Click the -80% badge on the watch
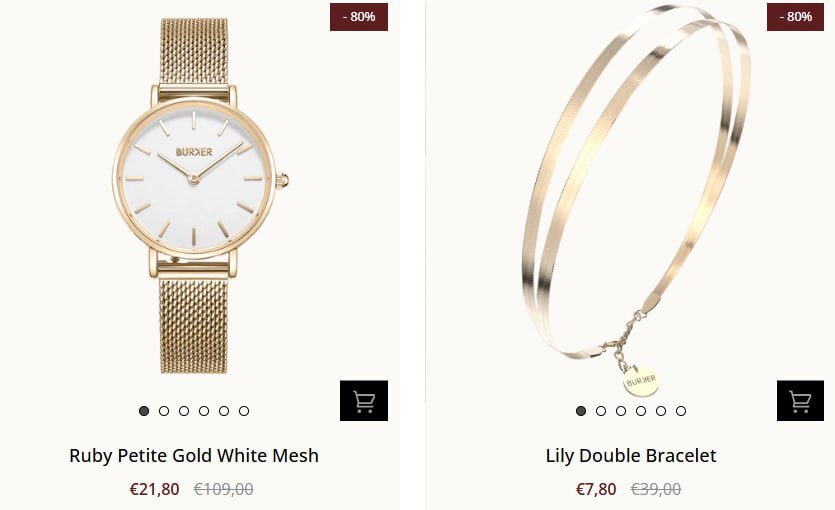This screenshot has height=510, width=835. pos(359,17)
